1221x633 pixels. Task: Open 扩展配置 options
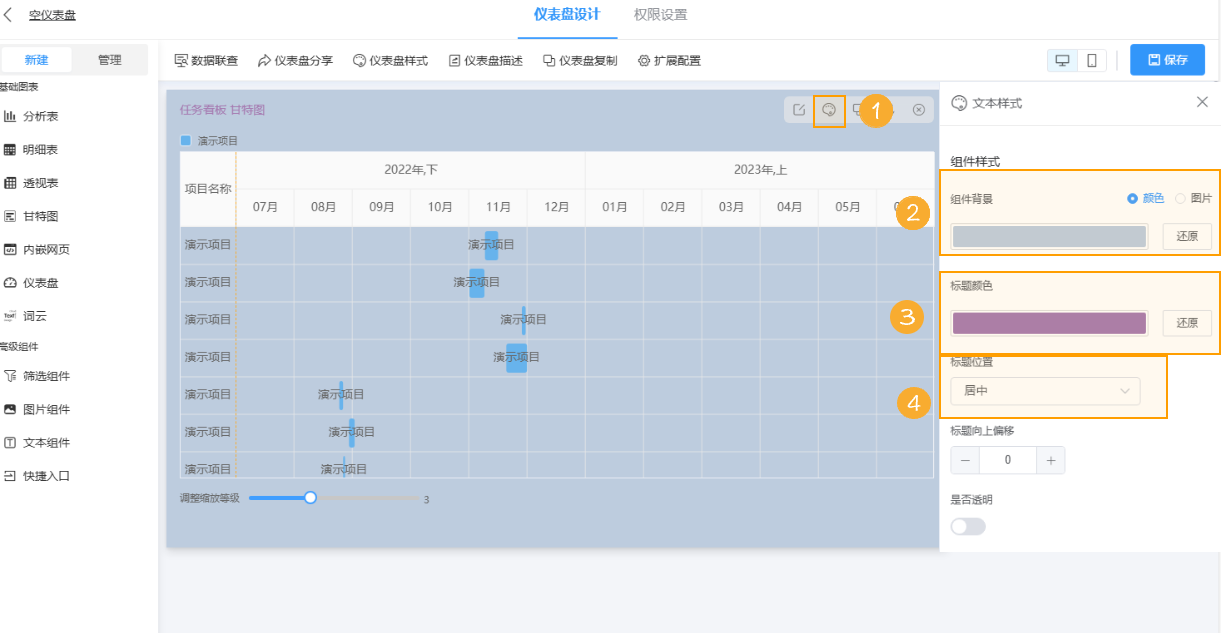pos(668,60)
